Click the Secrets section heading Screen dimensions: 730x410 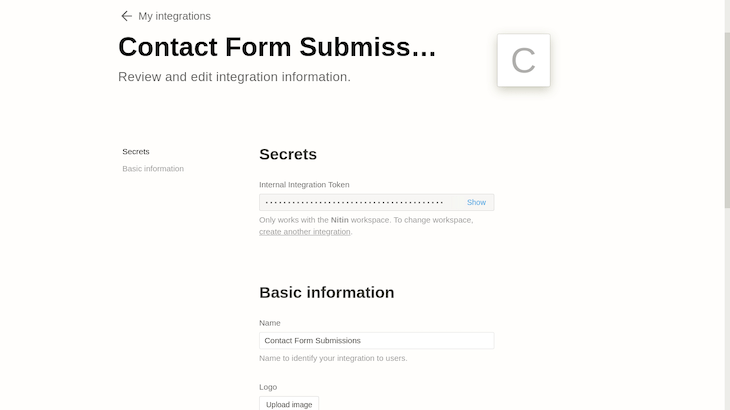[288, 155]
